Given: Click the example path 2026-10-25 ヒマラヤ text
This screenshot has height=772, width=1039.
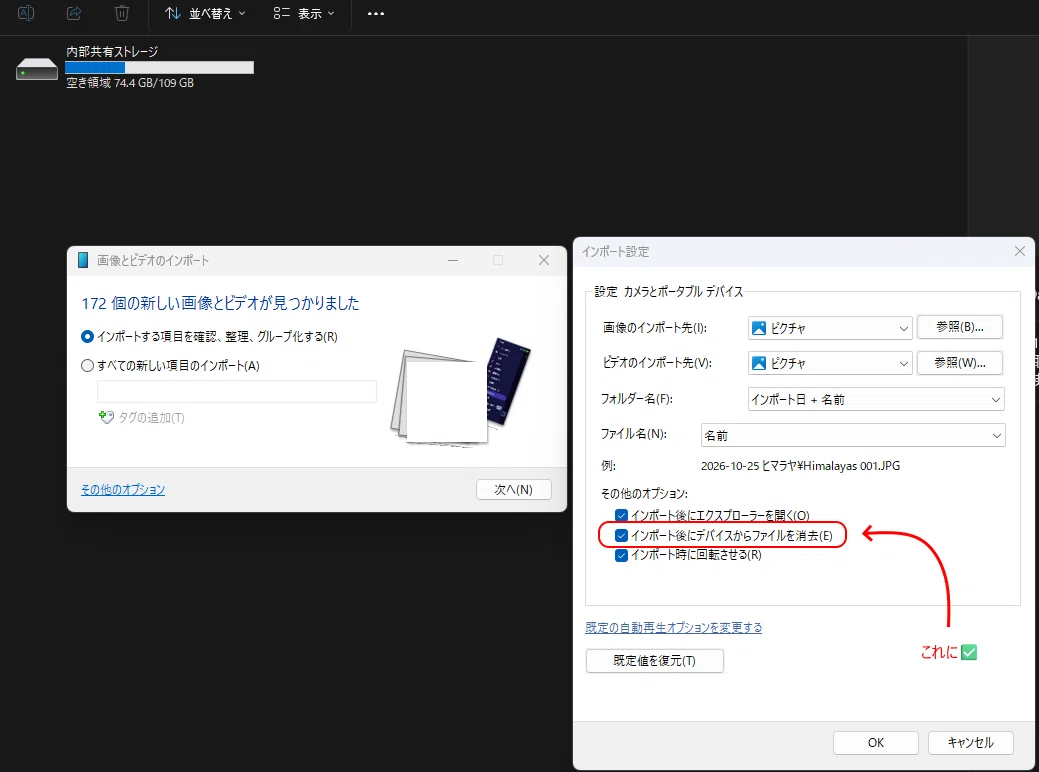Looking at the screenshot, I should pos(800,466).
